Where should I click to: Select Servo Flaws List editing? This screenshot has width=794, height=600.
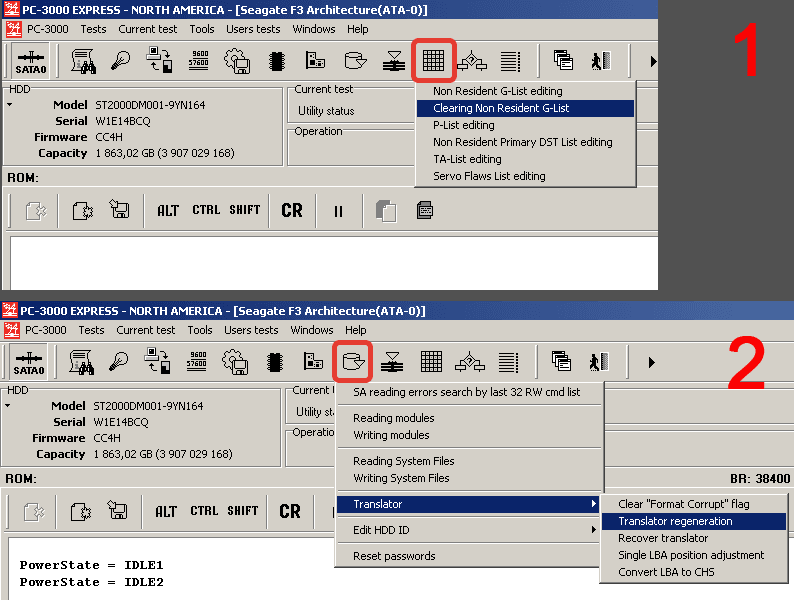525,176
